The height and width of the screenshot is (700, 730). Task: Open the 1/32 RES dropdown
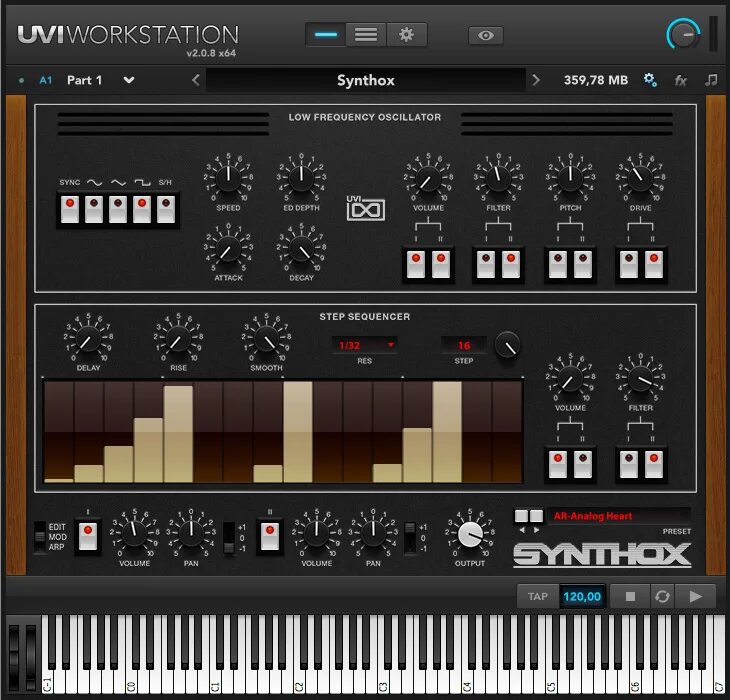pos(365,345)
